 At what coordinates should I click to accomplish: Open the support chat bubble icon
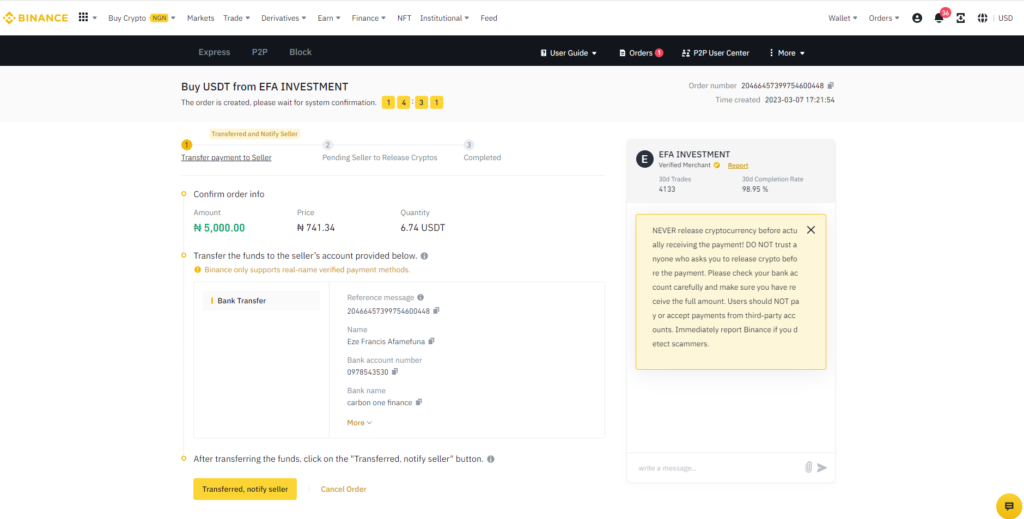click(1009, 506)
